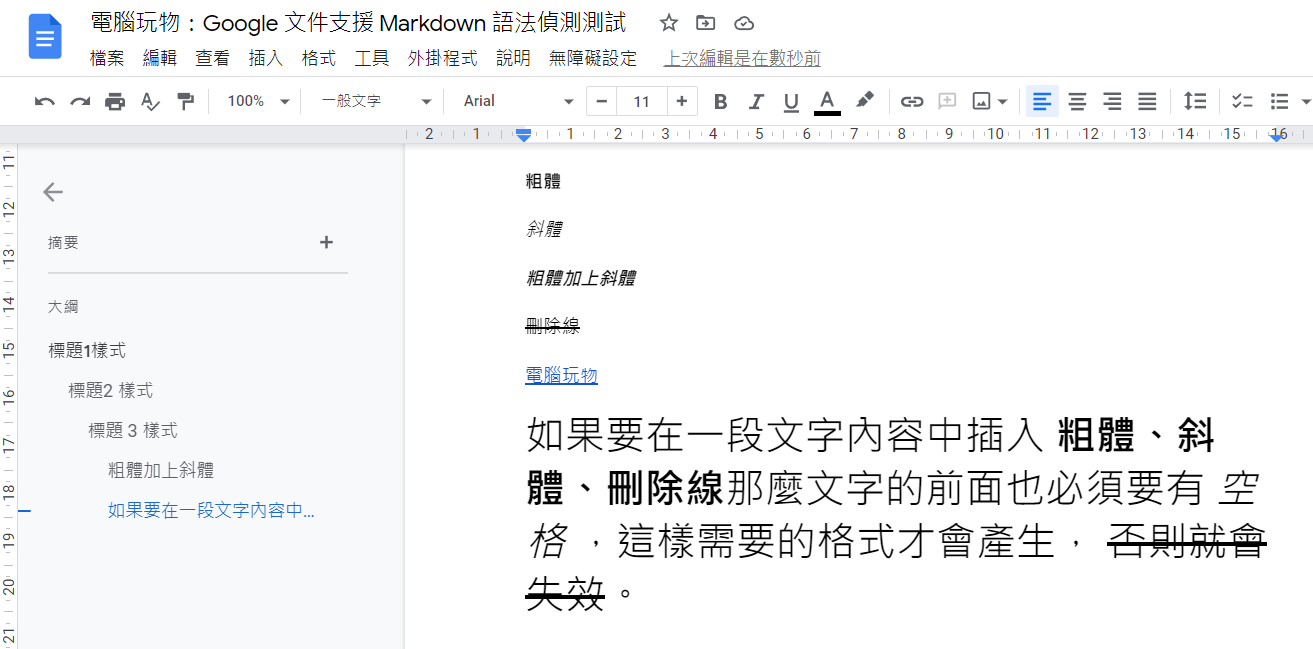Select the outline entry 如果要在一段文字內容中...
This screenshot has width=1313, height=649.
[x=211, y=511]
